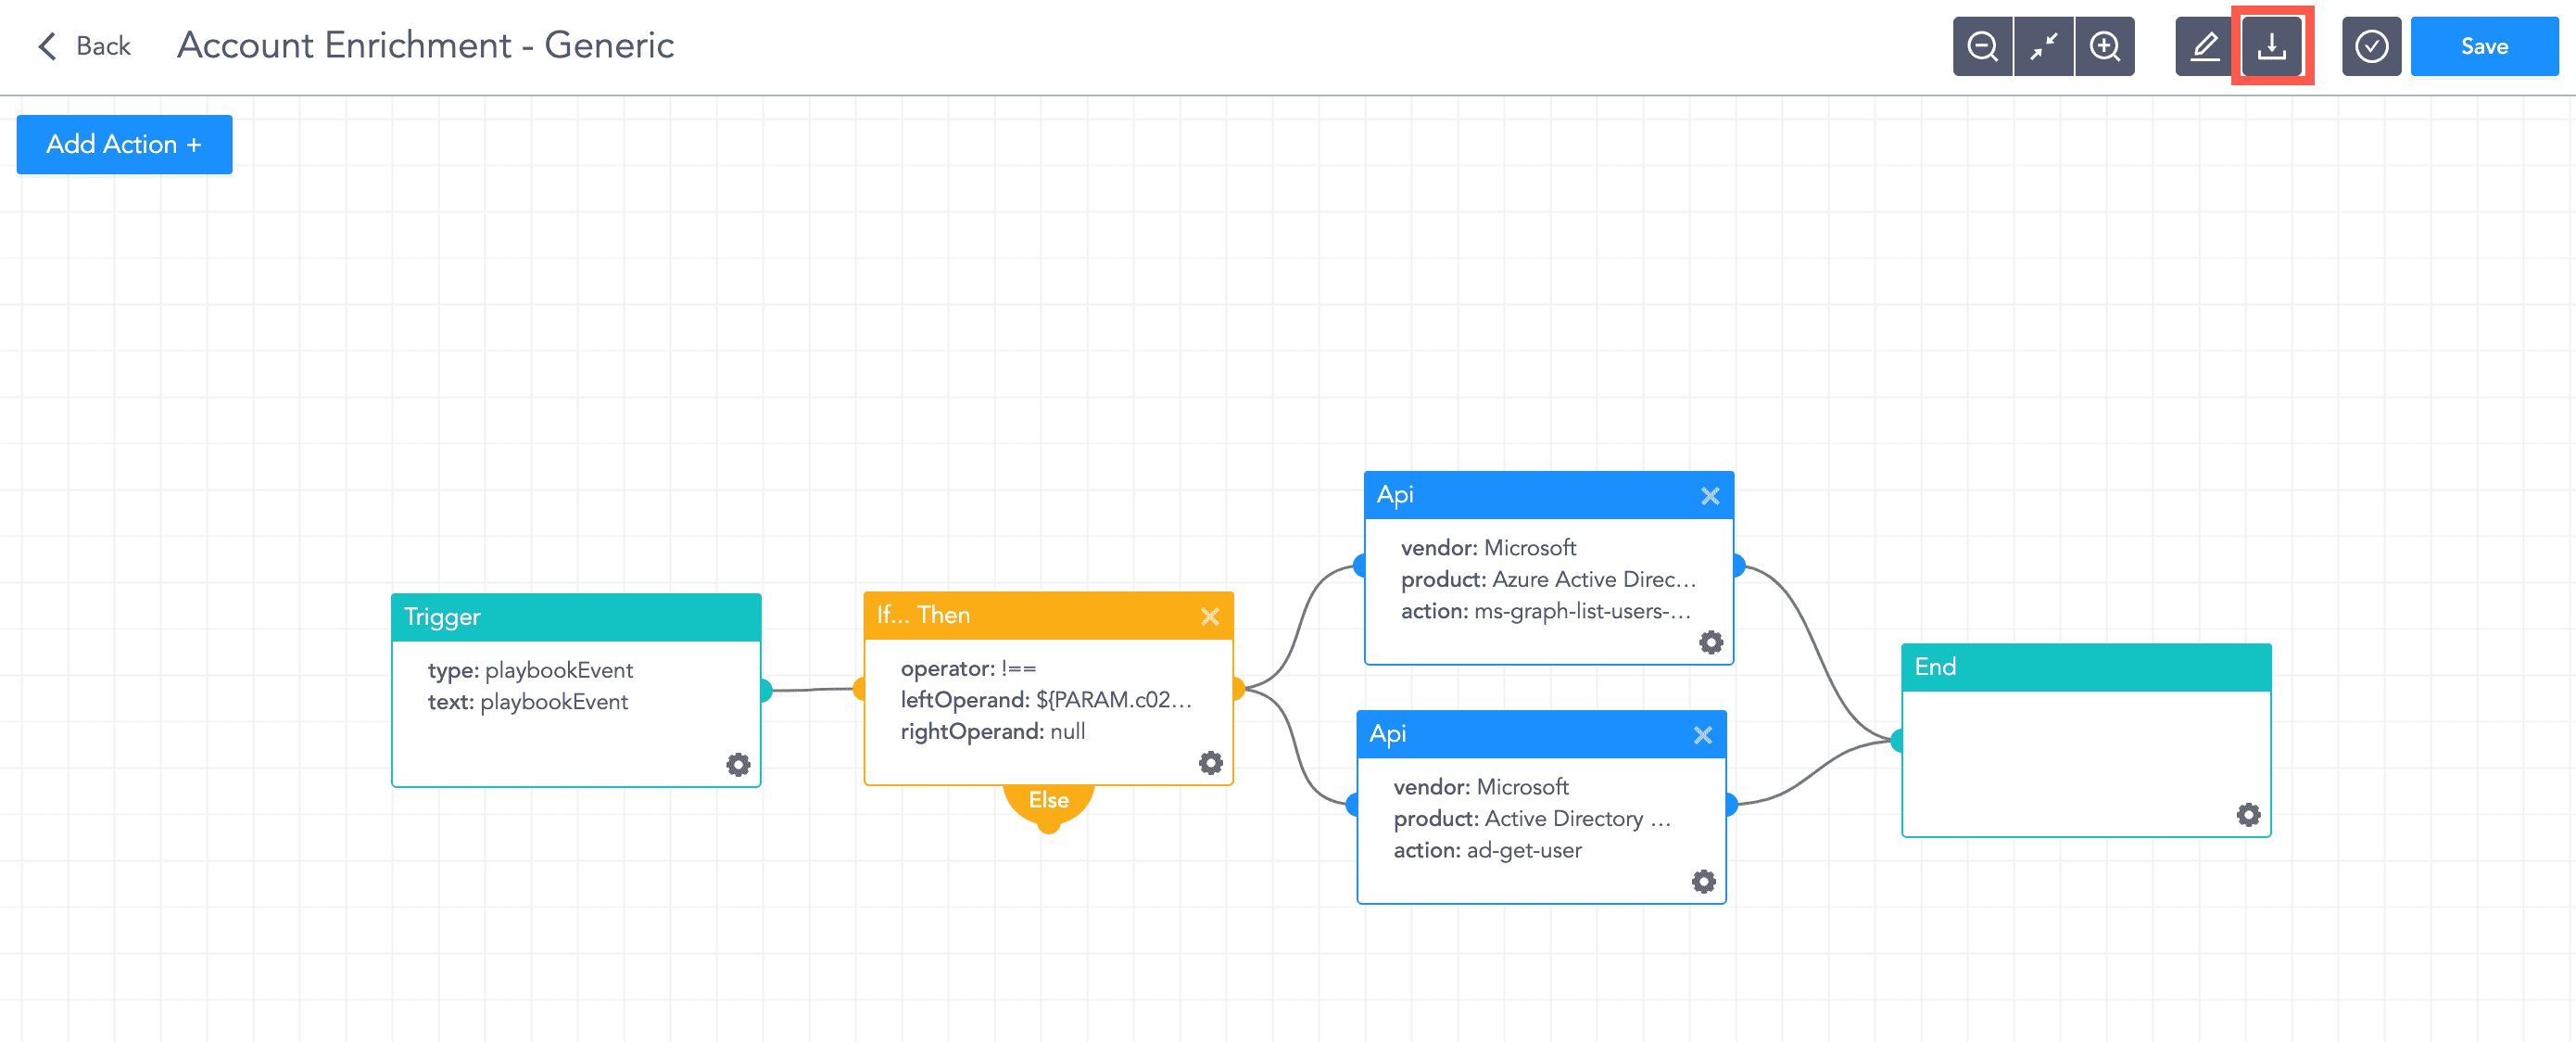Click the pencil edit icon in toolbar

pyautogui.click(x=2204, y=46)
